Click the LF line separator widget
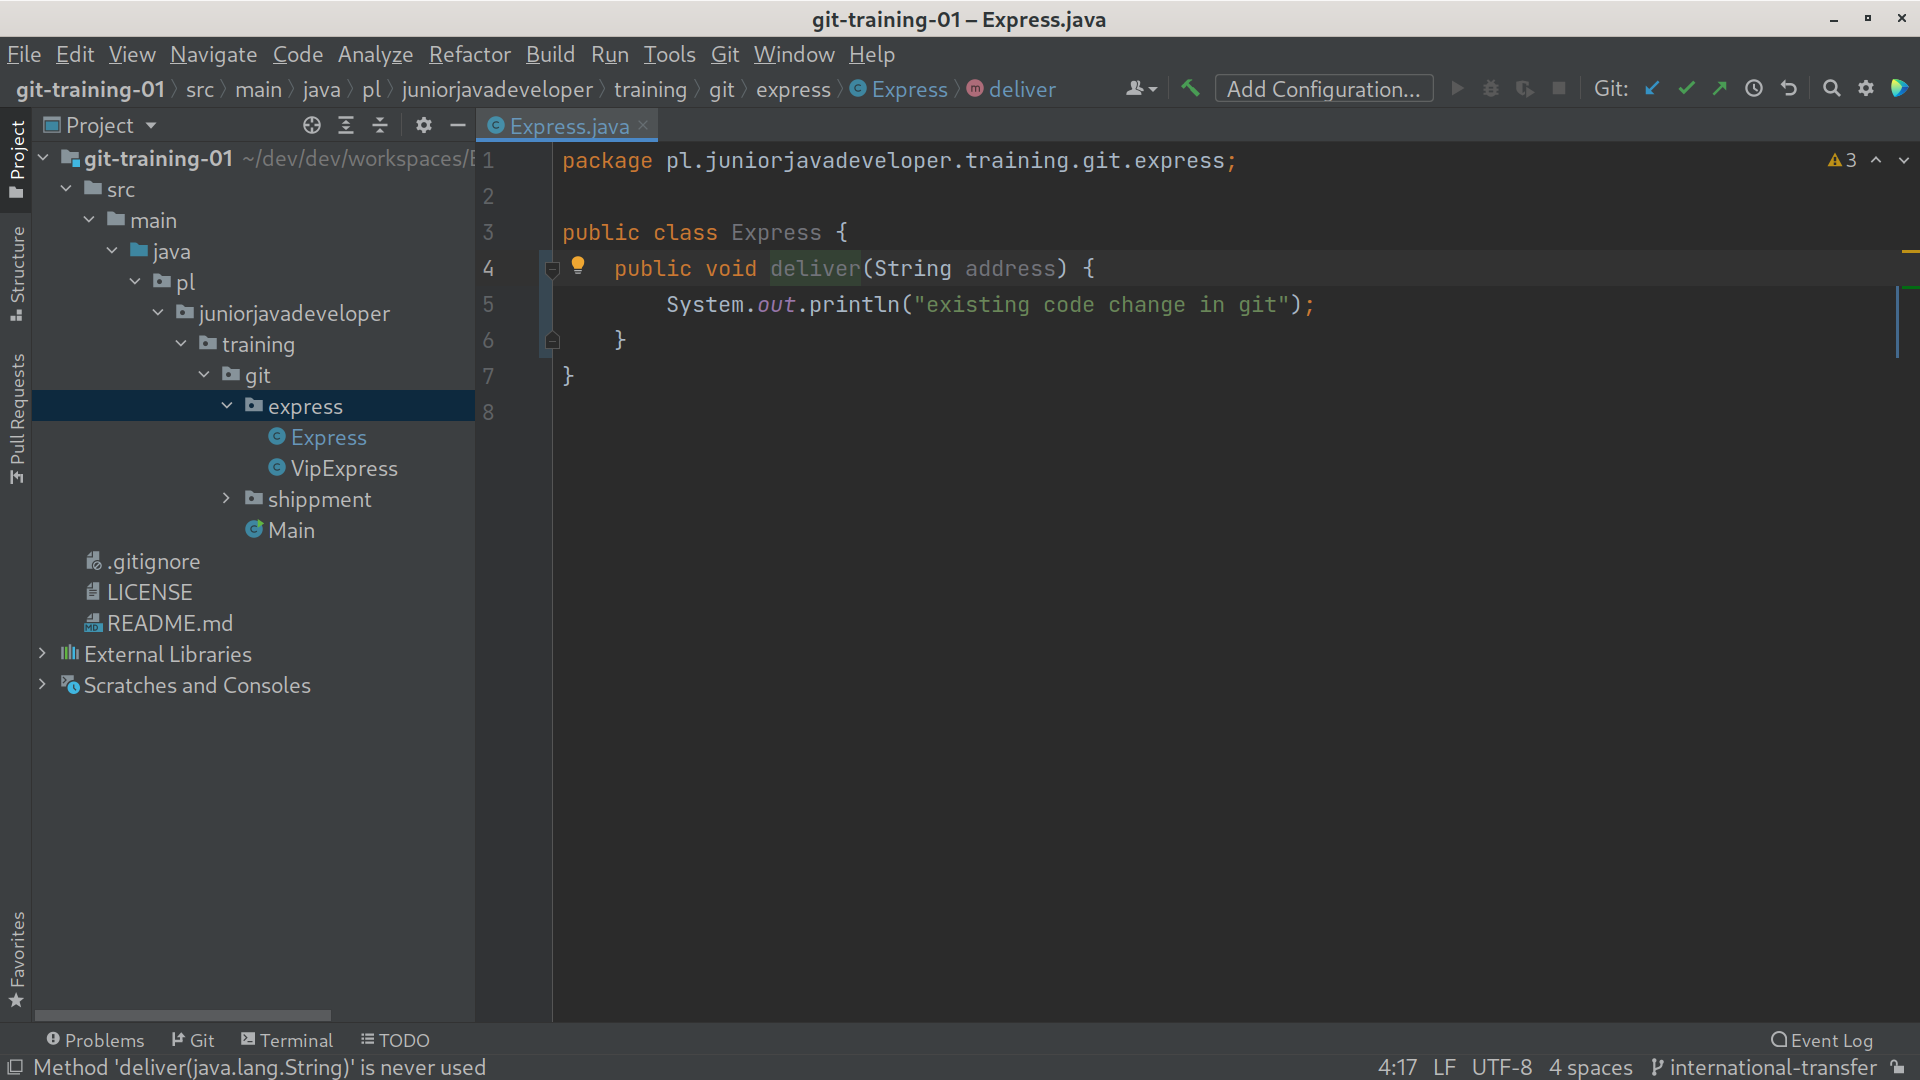This screenshot has width=1920, height=1080. click(1444, 1067)
